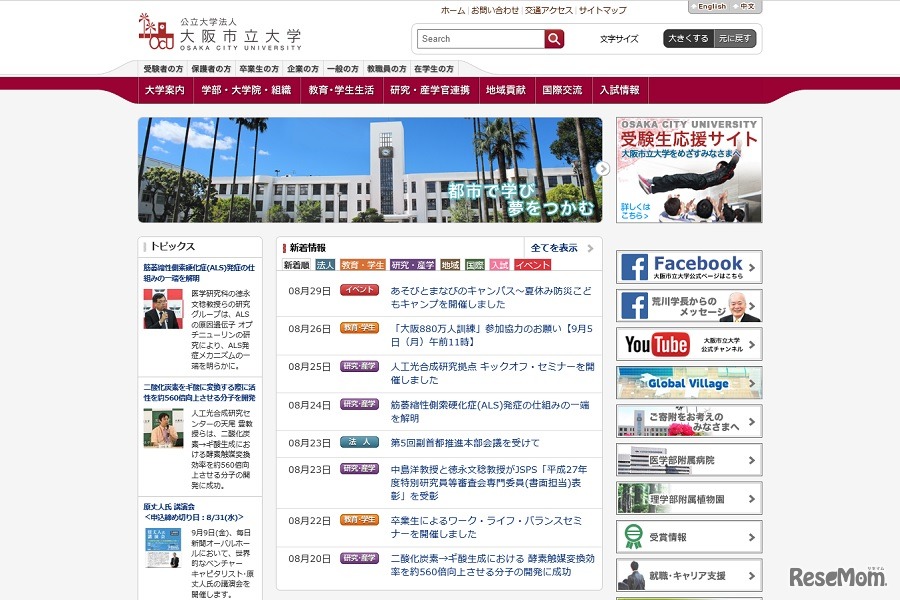Switch language to English
900x600 pixels.
tap(710, 7)
